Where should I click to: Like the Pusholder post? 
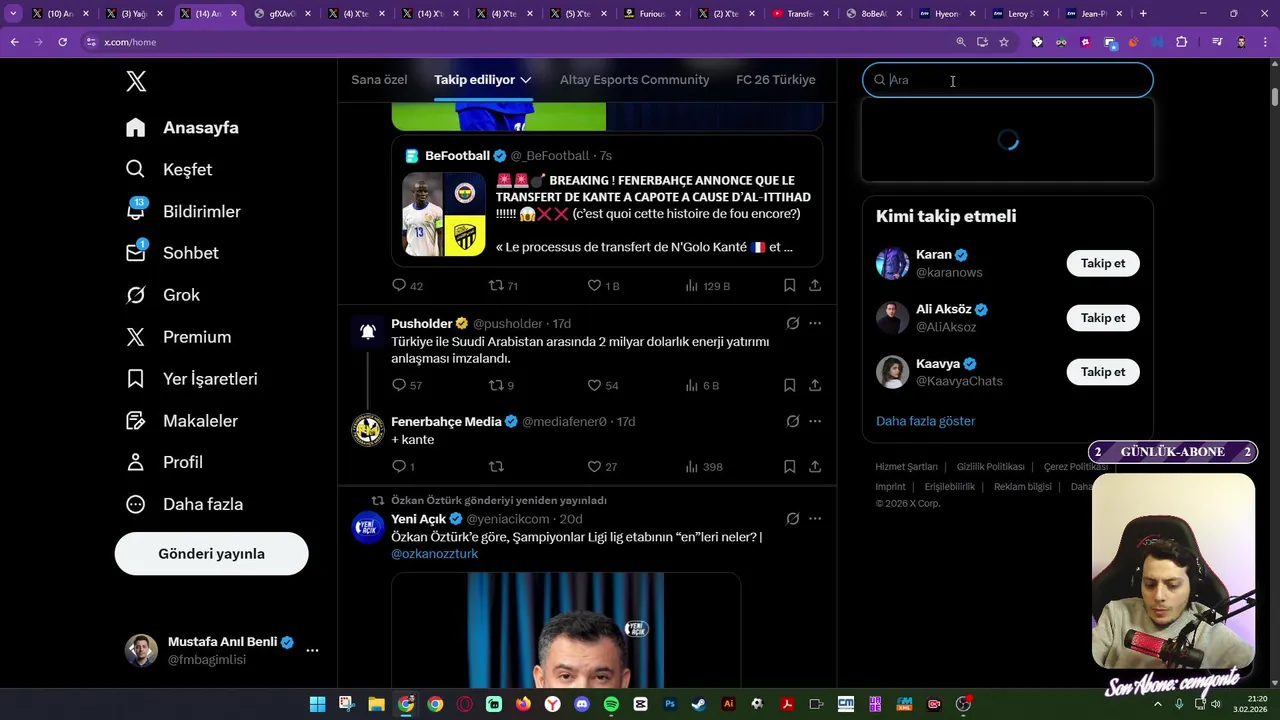(602, 385)
